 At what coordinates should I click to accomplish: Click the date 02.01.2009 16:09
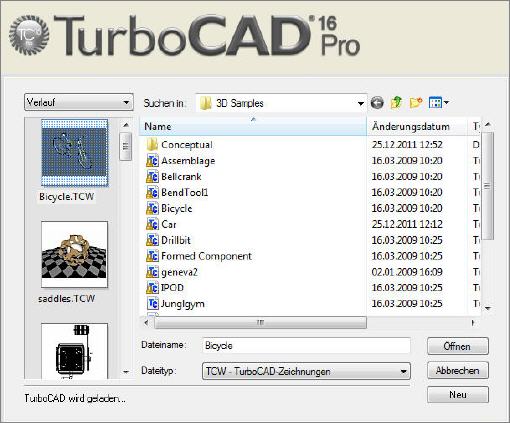(x=407, y=272)
